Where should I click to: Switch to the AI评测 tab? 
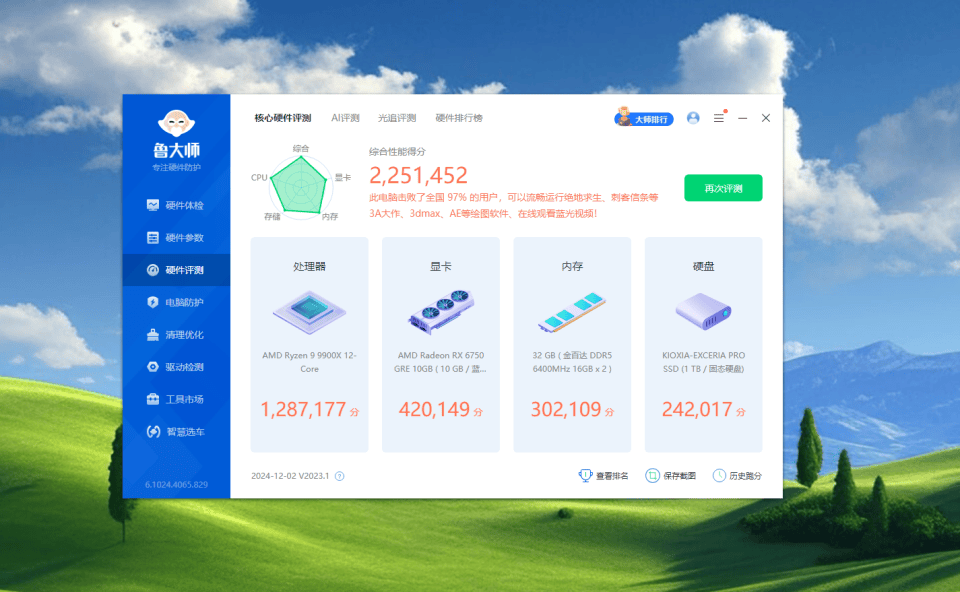345,118
